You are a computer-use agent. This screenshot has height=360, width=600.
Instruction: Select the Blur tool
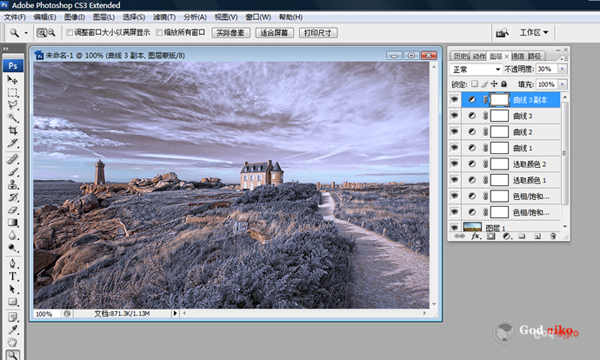12,235
